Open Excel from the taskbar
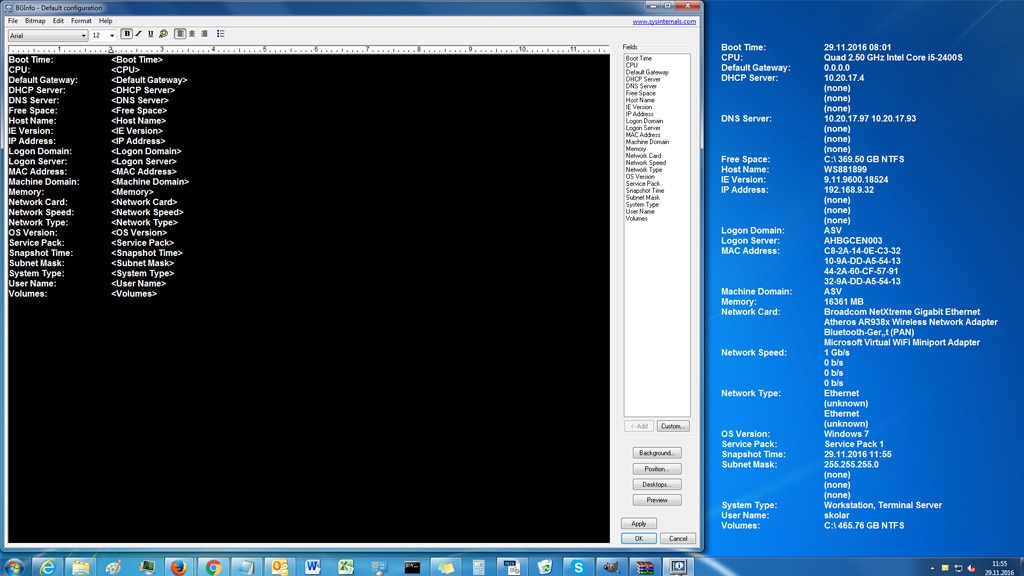The image size is (1024, 576). tap(346, 567)
